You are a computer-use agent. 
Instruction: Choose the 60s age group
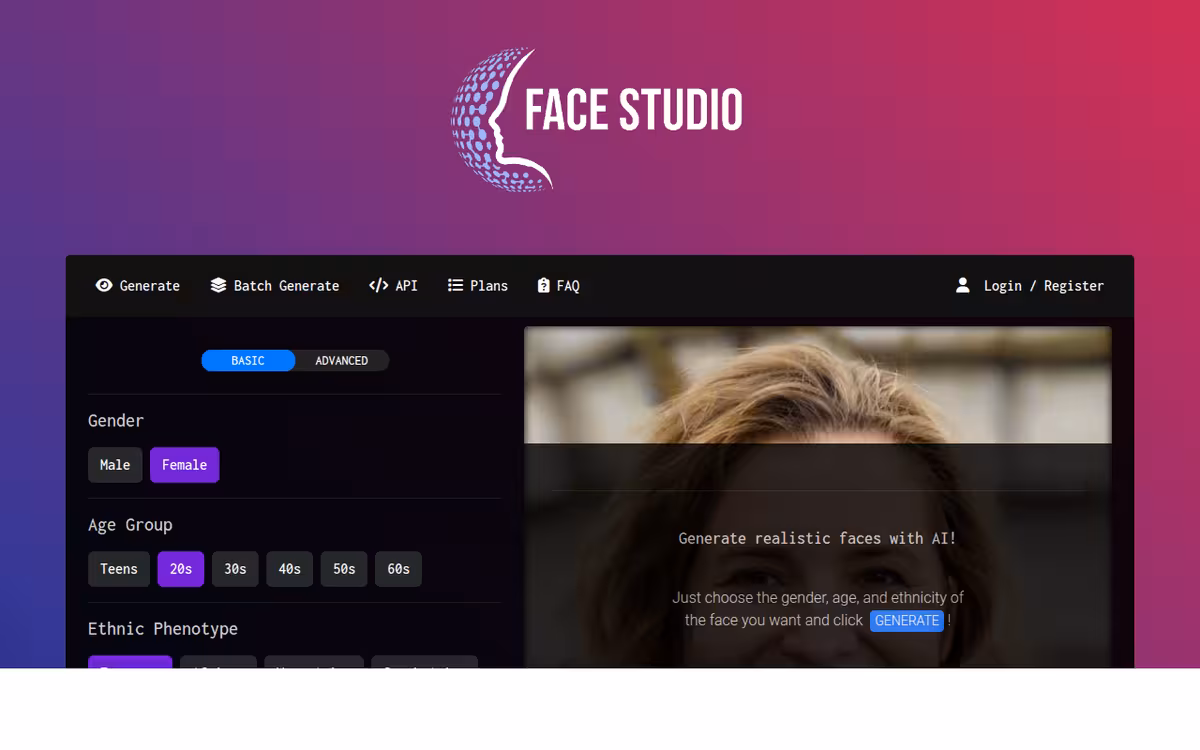399,569
